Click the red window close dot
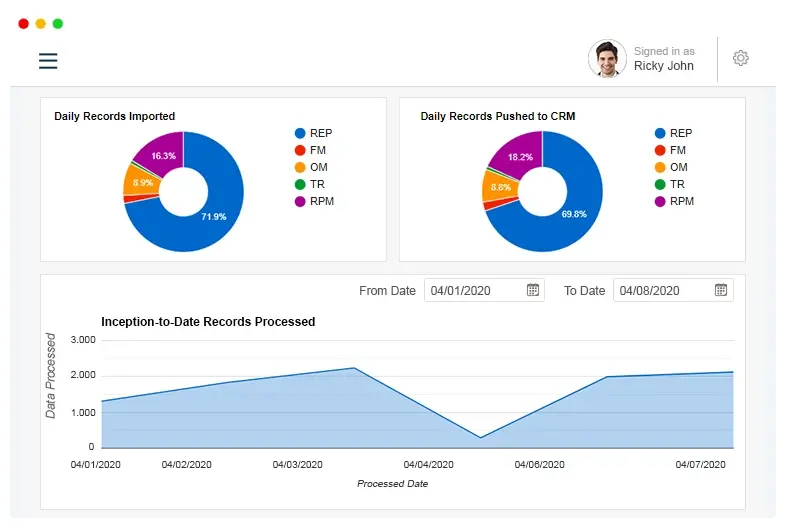The image size is (786, 528). [x=24, y=23]
